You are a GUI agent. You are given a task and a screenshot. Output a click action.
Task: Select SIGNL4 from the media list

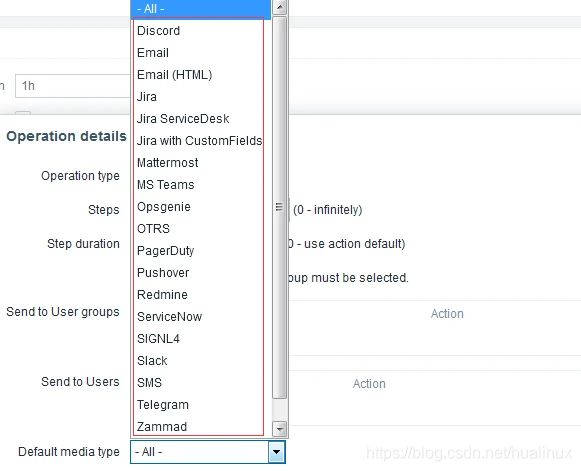(x=158, y=339)
